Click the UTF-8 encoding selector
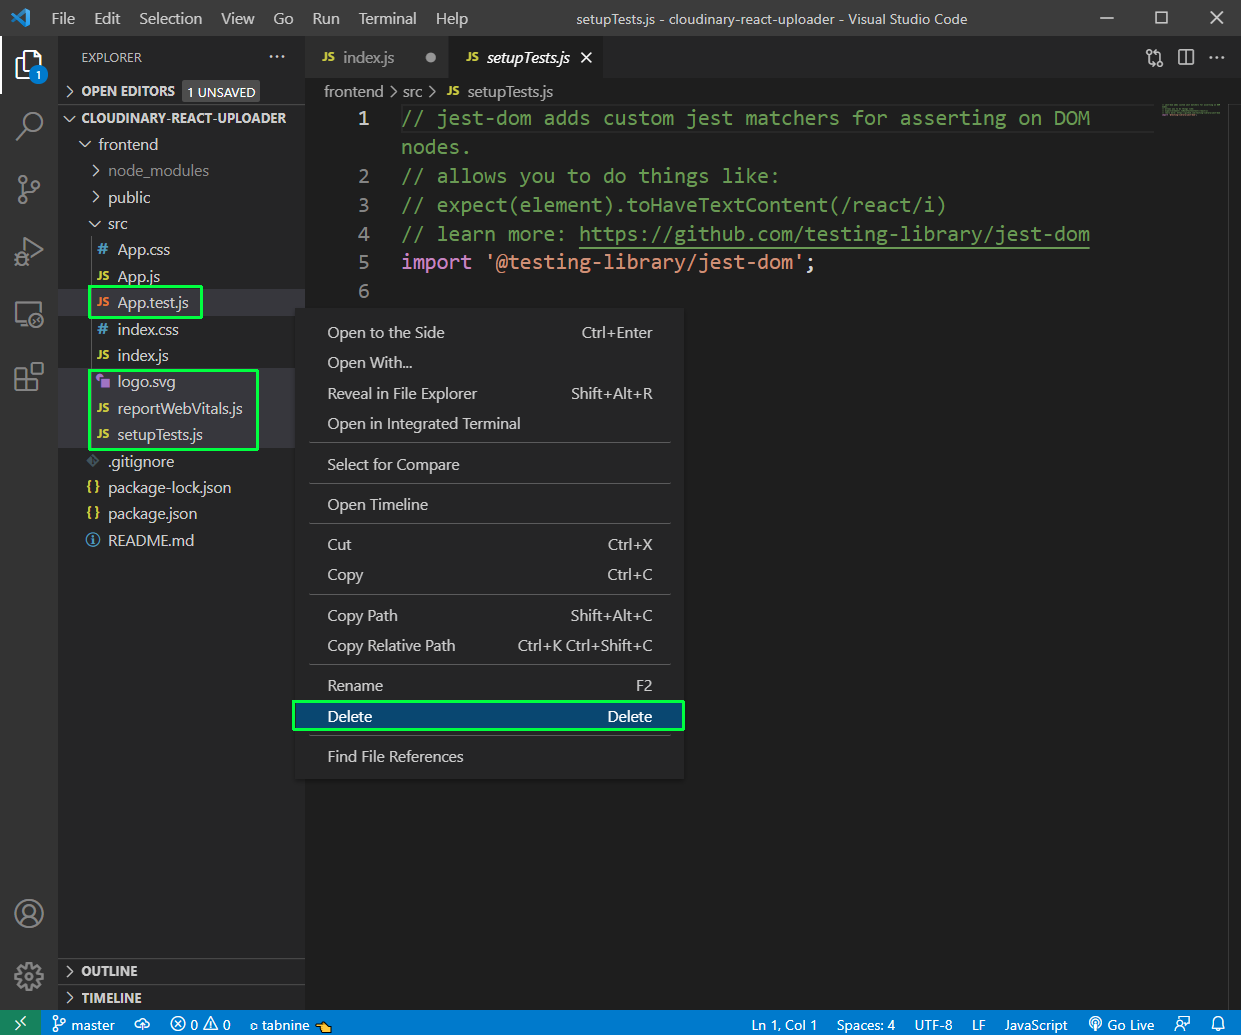 pyautogui.click(x=933, y=1024)
